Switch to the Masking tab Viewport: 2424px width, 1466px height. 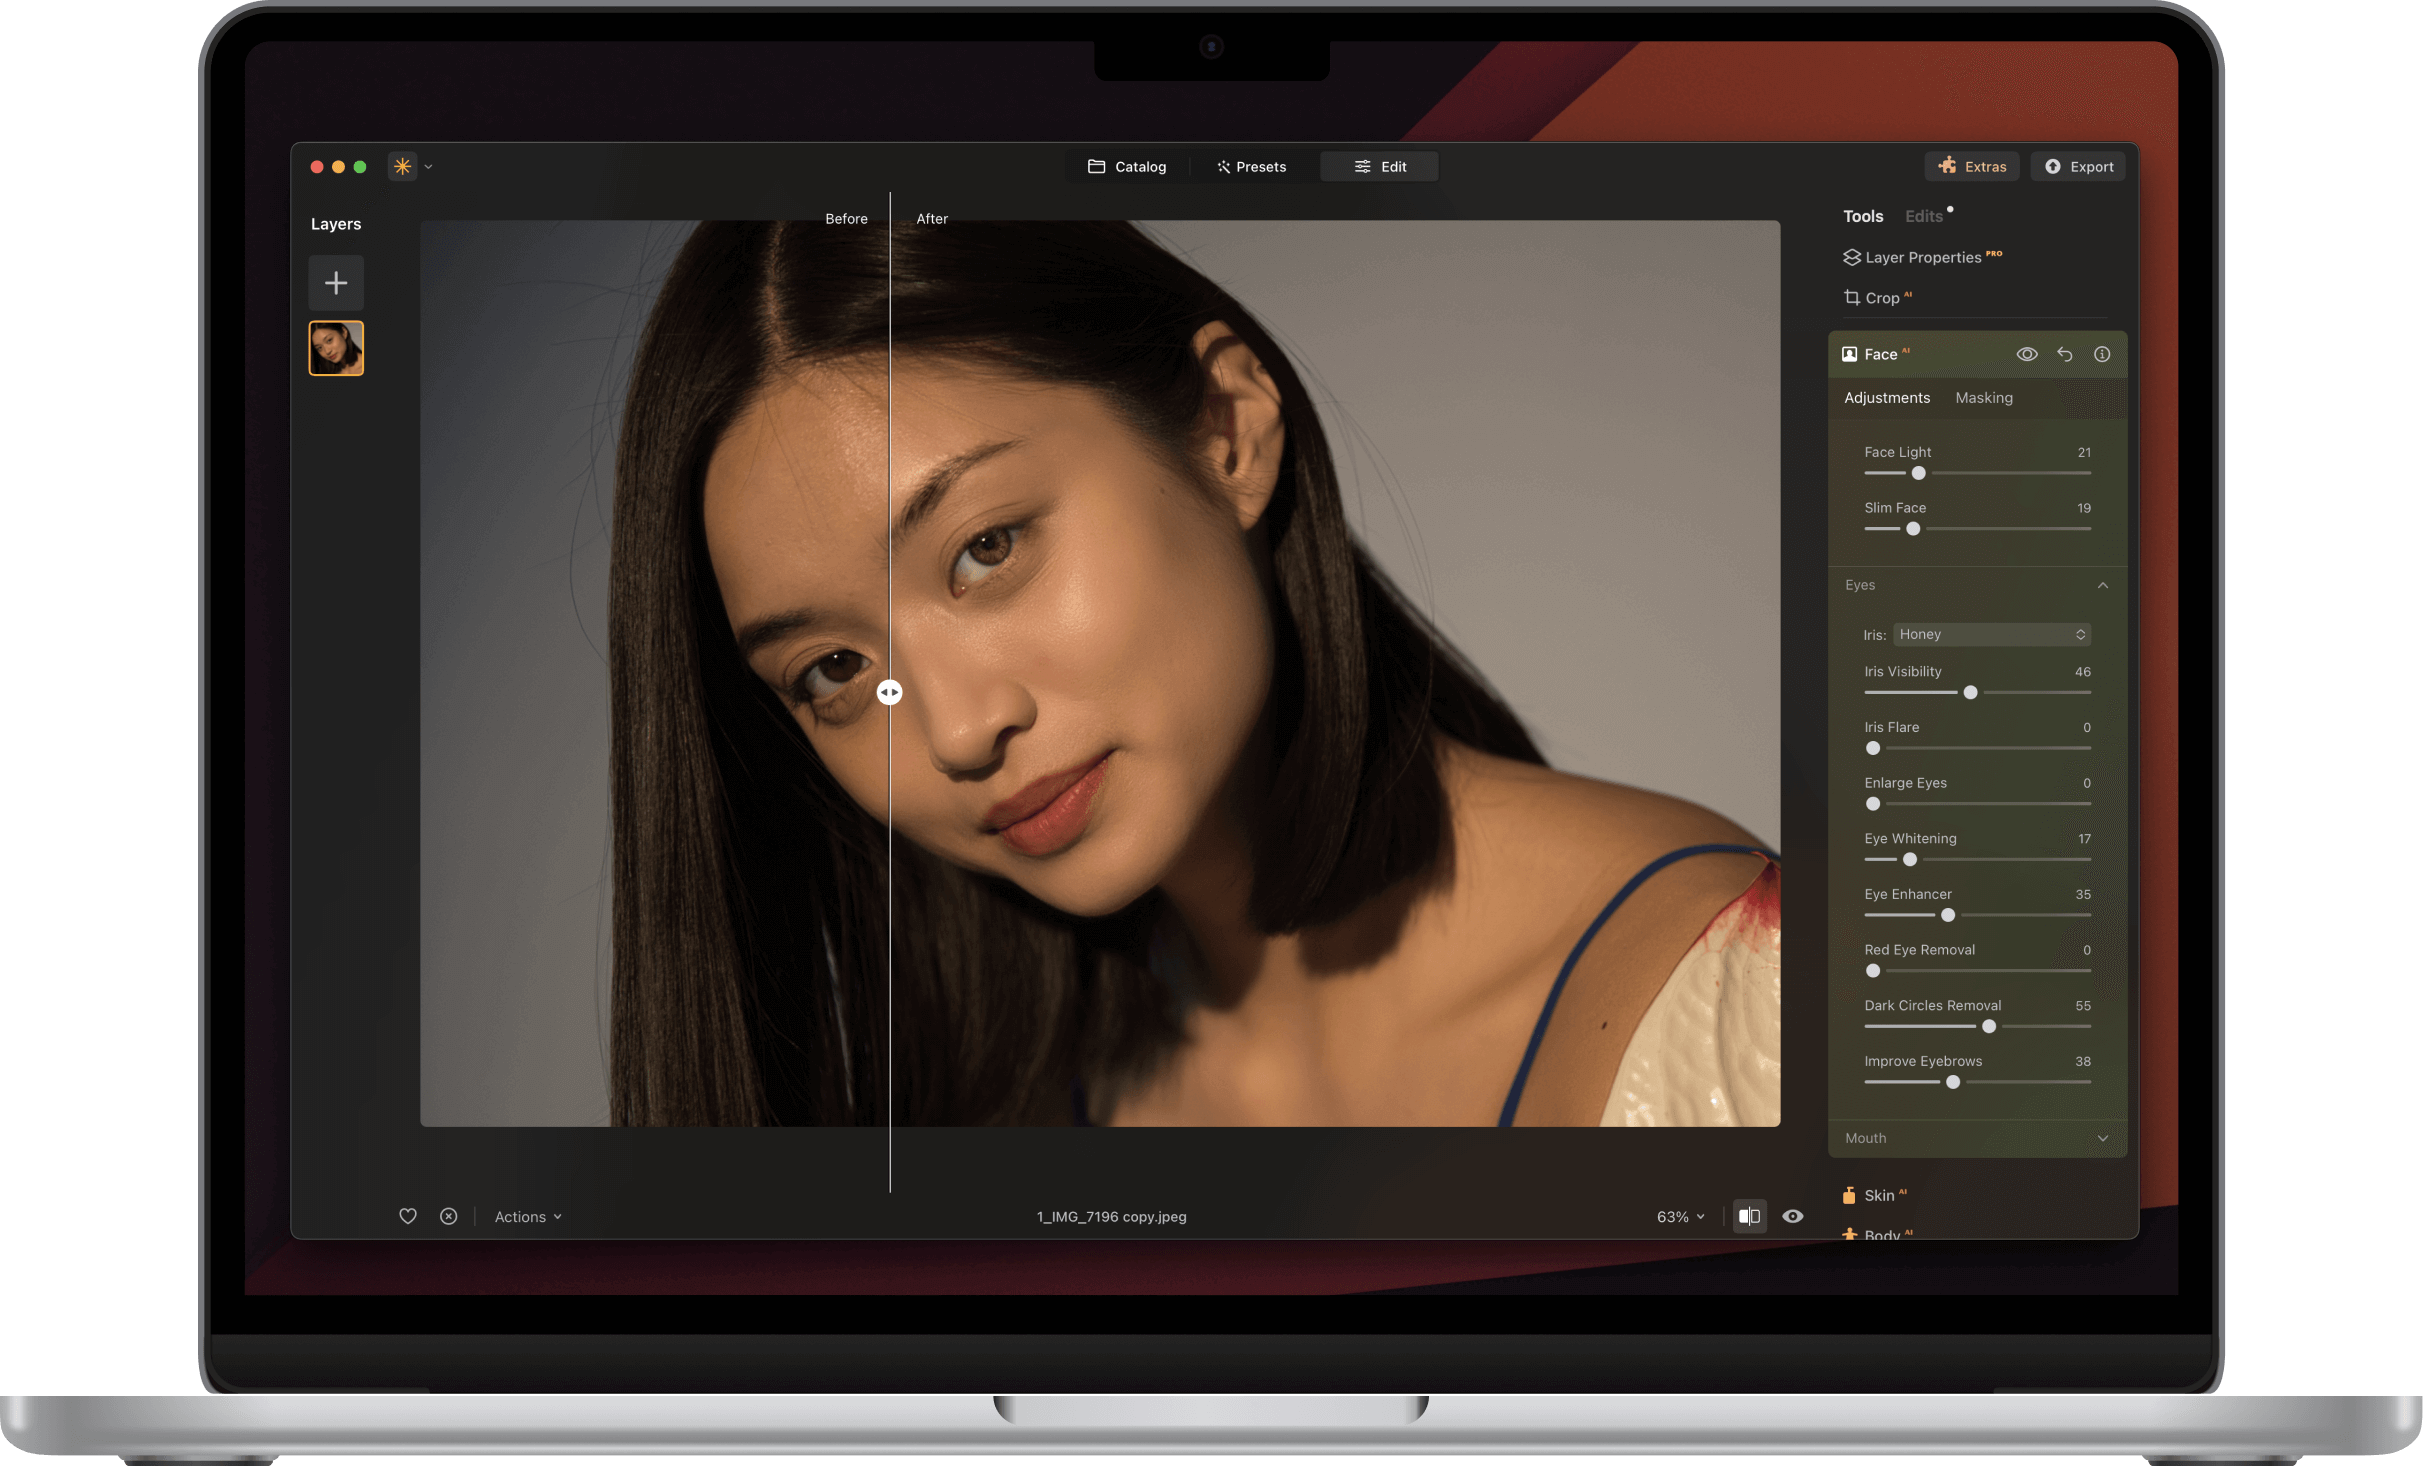coord(1984,397)
